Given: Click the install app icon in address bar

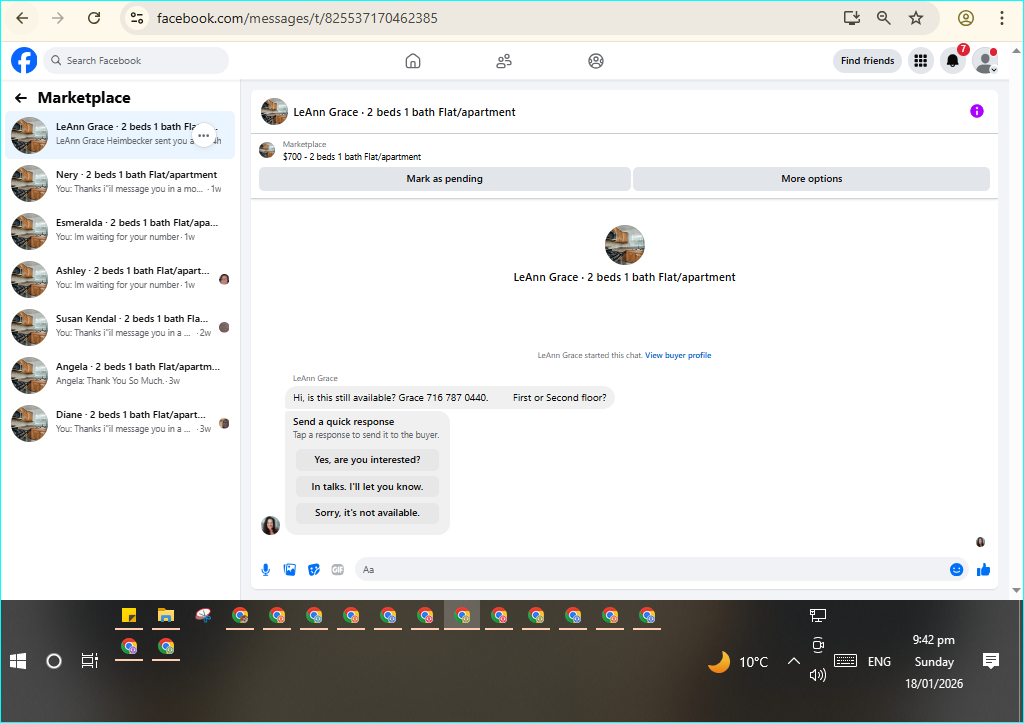Looking at the screenshot, I should [852, 18].
